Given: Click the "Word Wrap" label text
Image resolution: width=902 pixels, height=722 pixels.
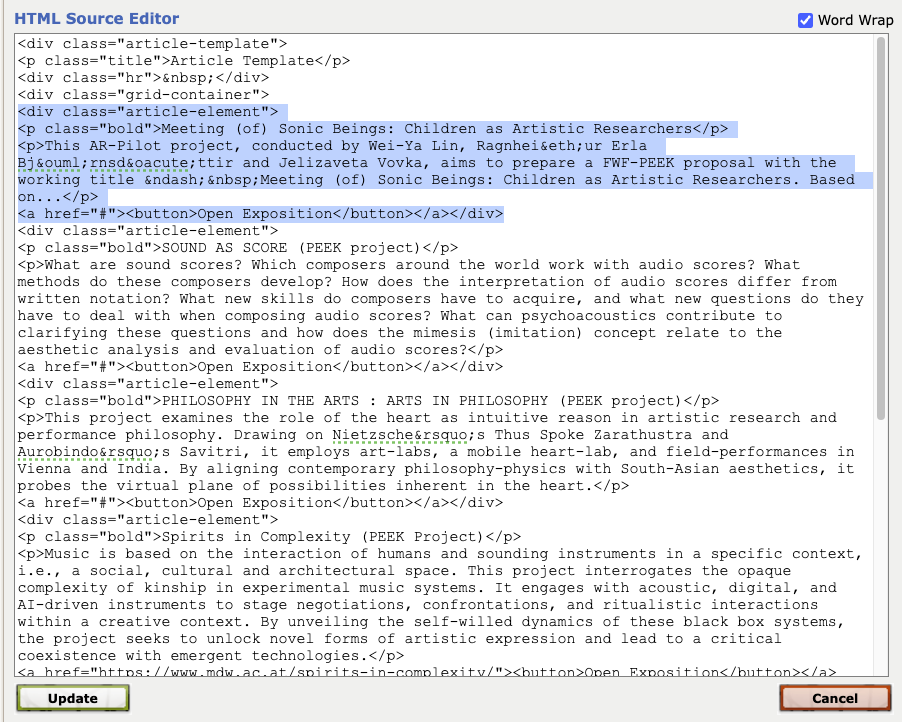Looking at the screenshot, I should 855,20.
